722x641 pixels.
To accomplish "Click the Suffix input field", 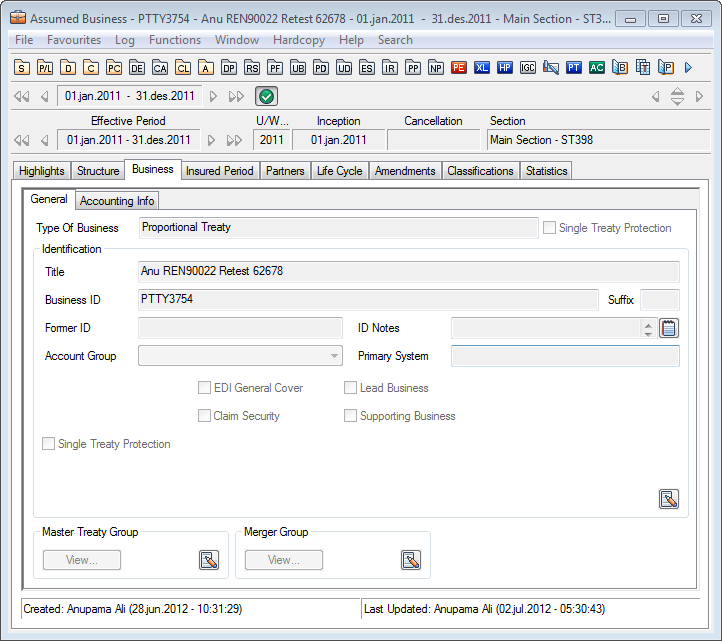I will pyautogui.click(x=659, y=300).
